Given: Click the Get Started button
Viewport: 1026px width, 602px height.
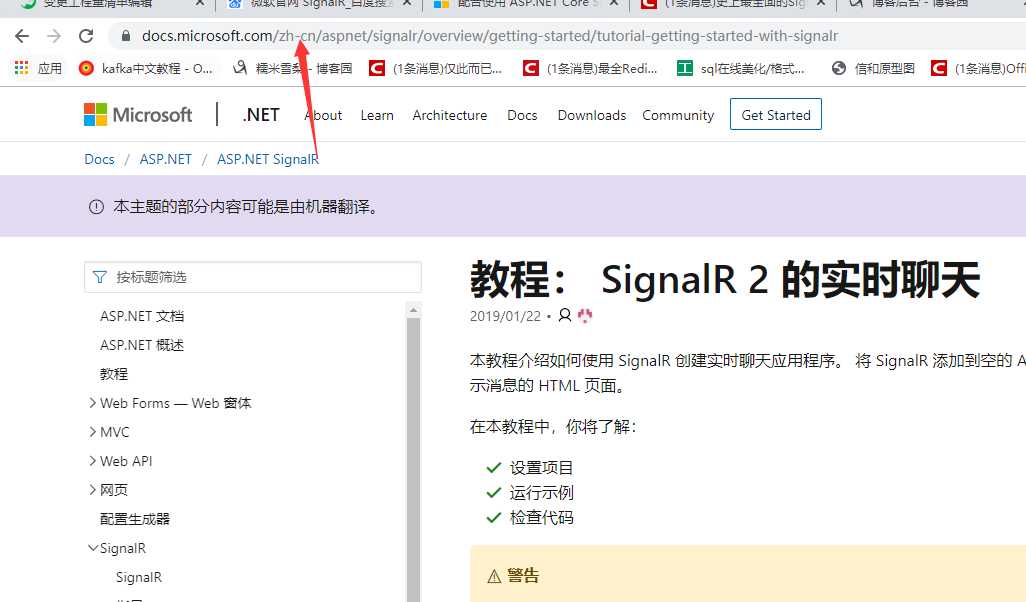Looking at the screenshot, I should (775, 115).
